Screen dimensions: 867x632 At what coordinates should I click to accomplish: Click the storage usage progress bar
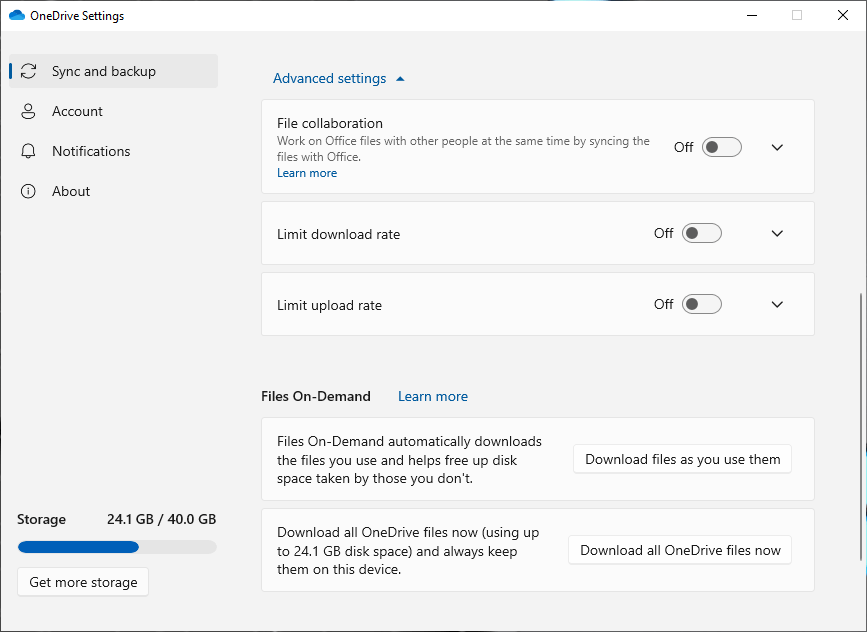[x=116, y=547]
